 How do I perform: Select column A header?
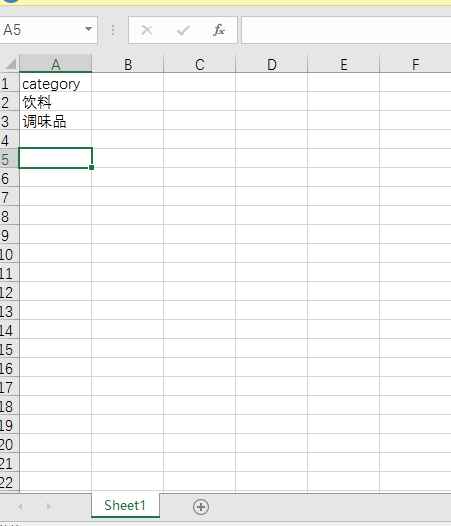click(55, 63)
